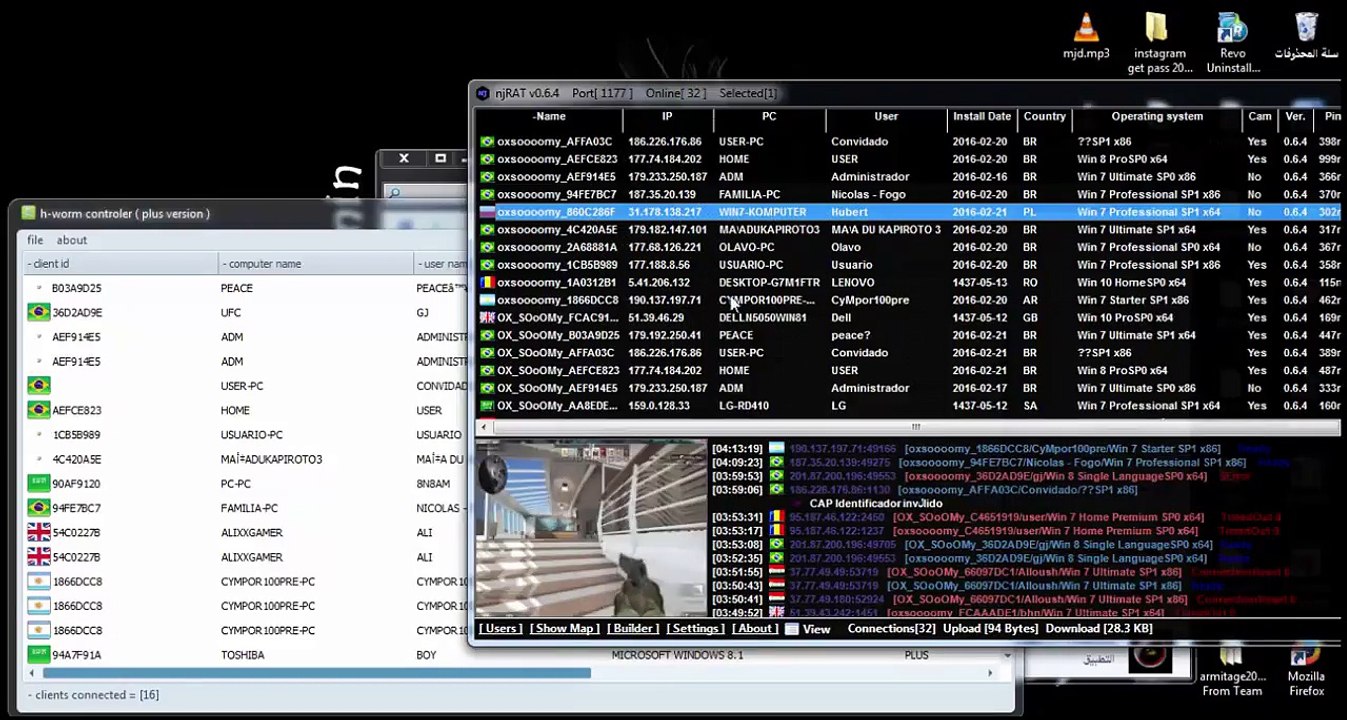Click the screen preview thumbnail in njRAT
The height and width of the screenshot is (720, 1347).
click(591, 528)
